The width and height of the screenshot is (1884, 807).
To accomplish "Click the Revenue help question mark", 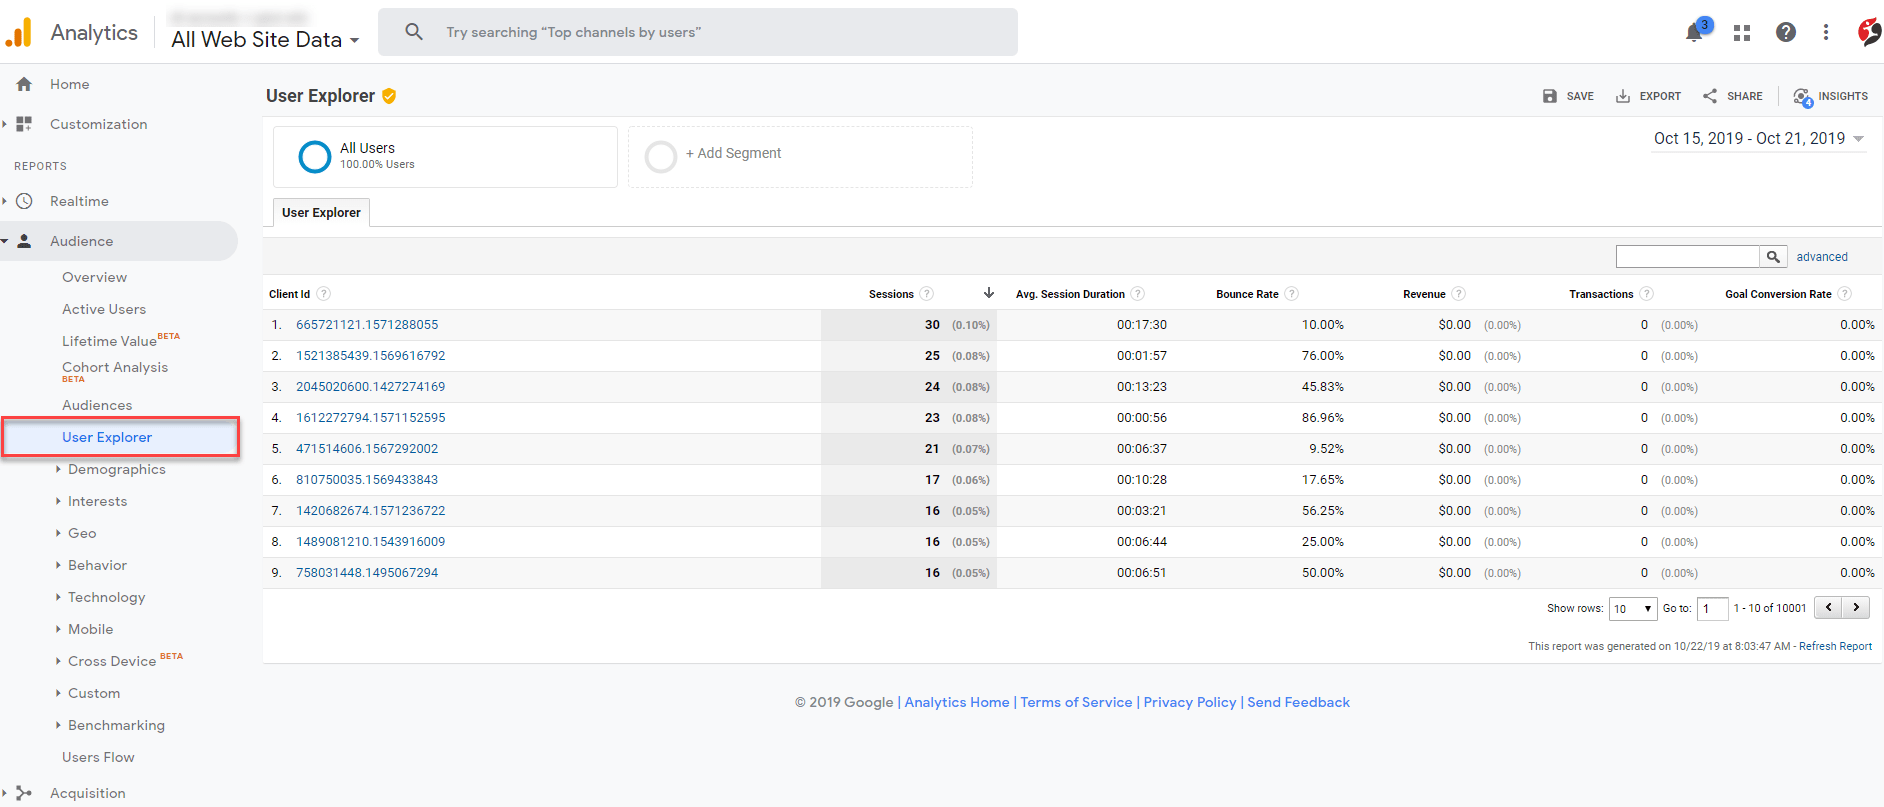I will [1459, 294].
